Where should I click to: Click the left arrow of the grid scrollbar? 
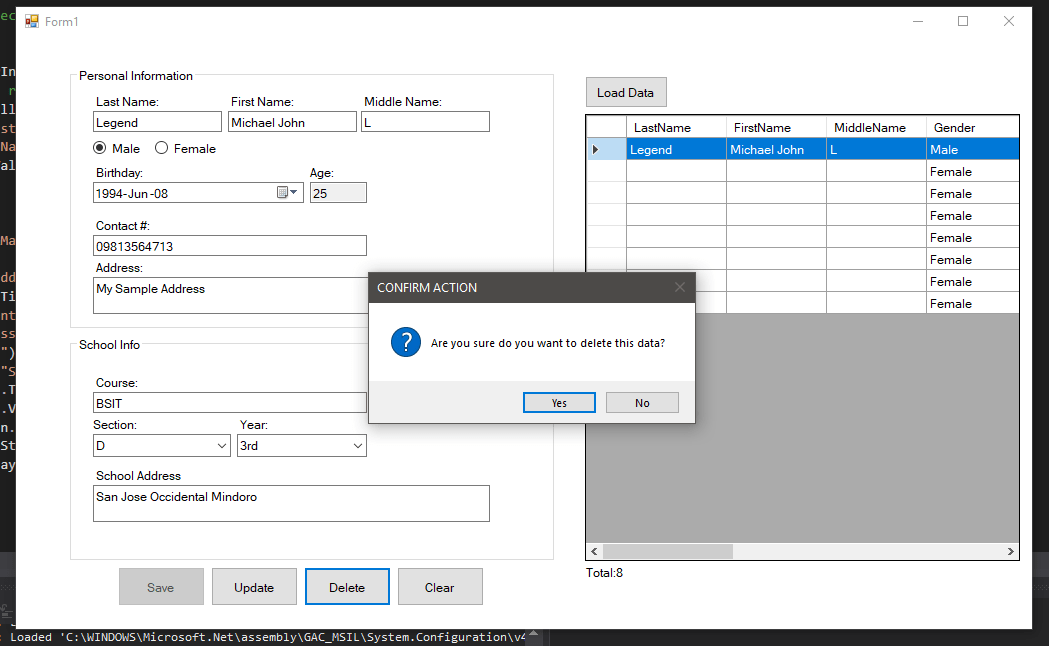coord(594,551)
